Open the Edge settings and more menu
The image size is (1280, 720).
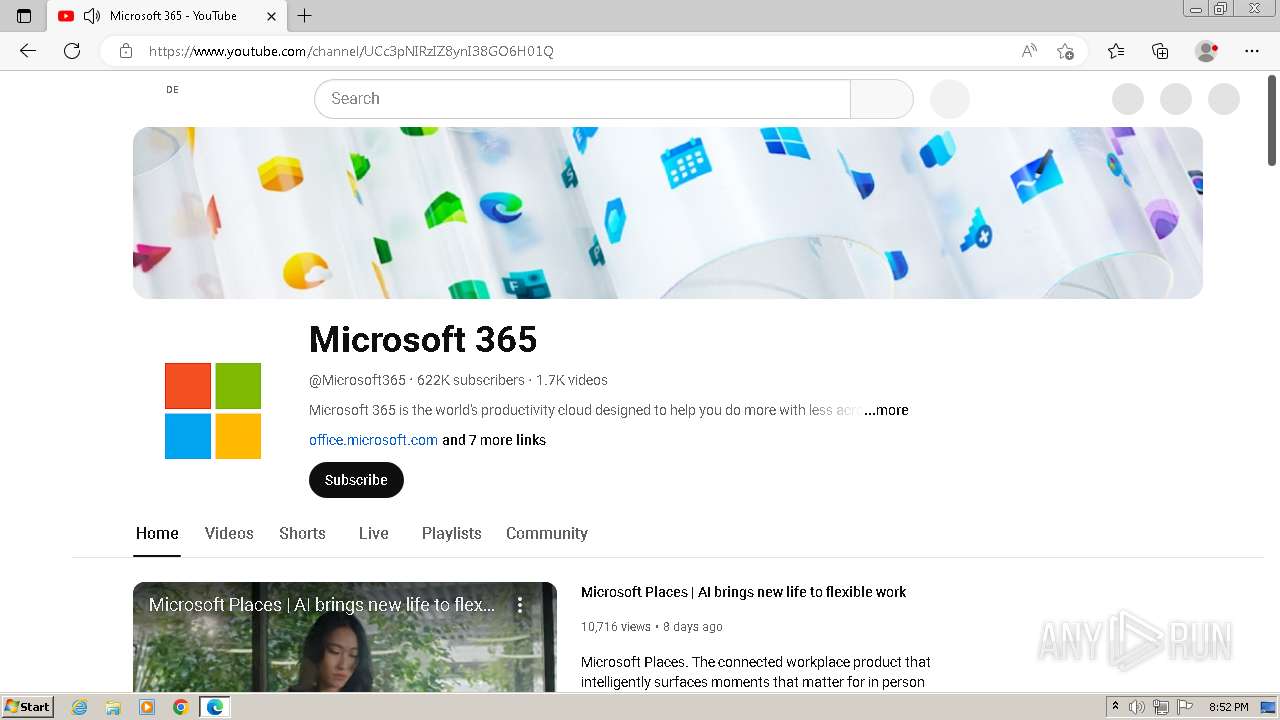coord(1252,51)
